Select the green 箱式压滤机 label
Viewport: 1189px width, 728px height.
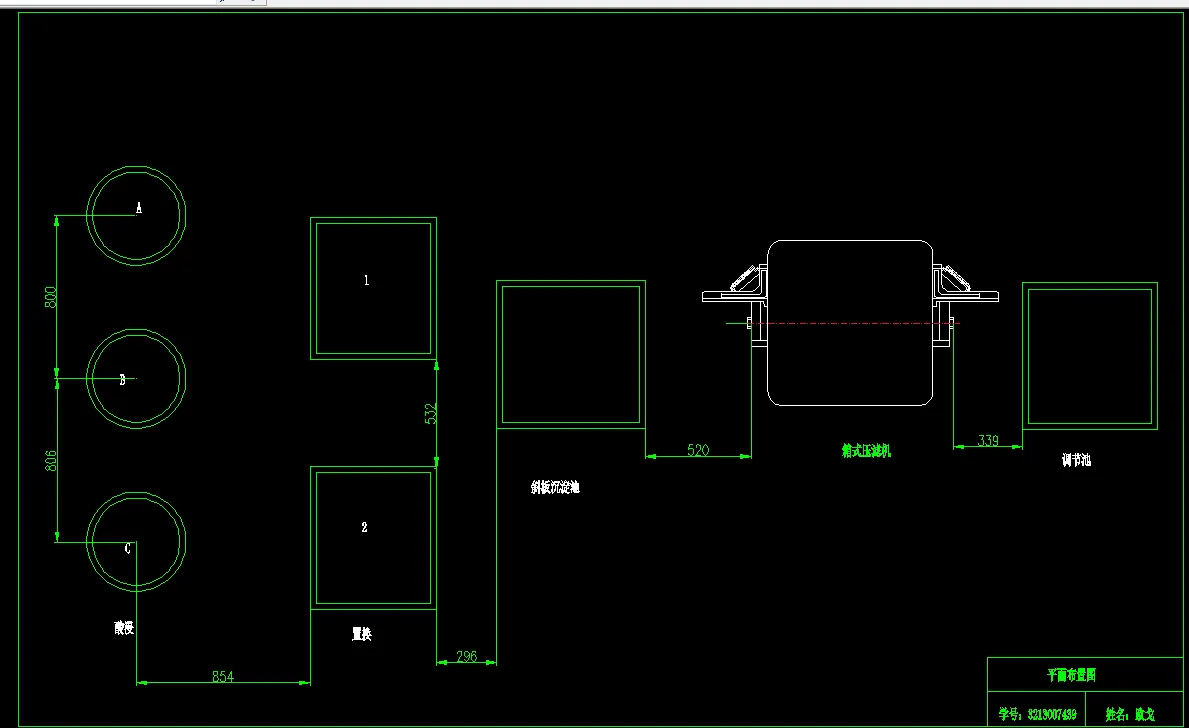click(866, 451)
